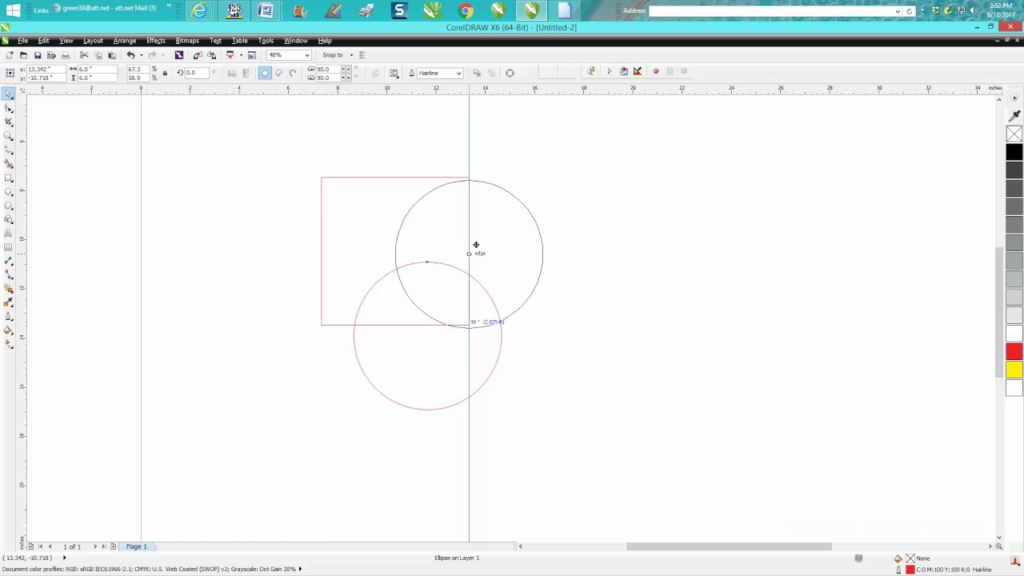Select the Pick tool in toolbox
This screenshot has width=1024, height=576.
tap(8, 94)
